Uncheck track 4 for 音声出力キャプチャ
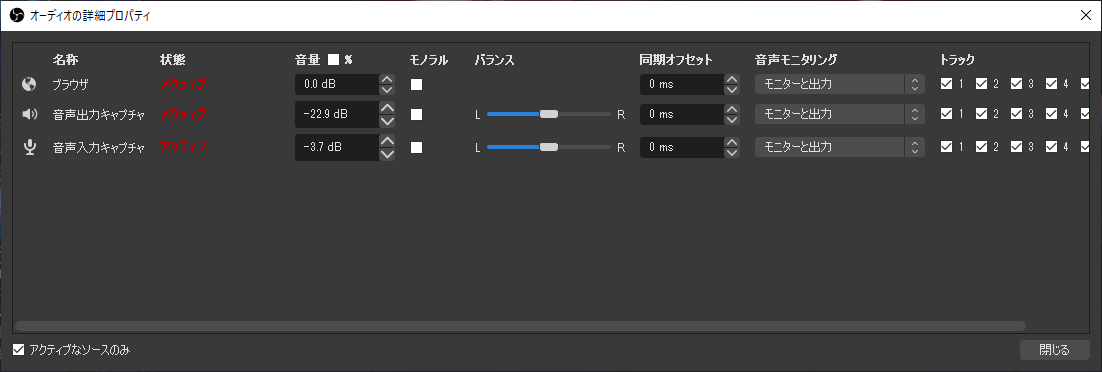Viewport: 1102px width, 372px height. pos(1051,114)
